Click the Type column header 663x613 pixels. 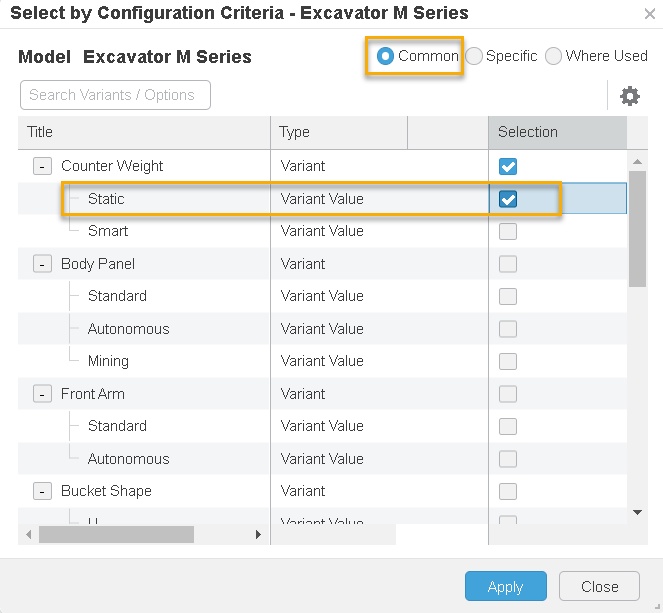(338, 132)
